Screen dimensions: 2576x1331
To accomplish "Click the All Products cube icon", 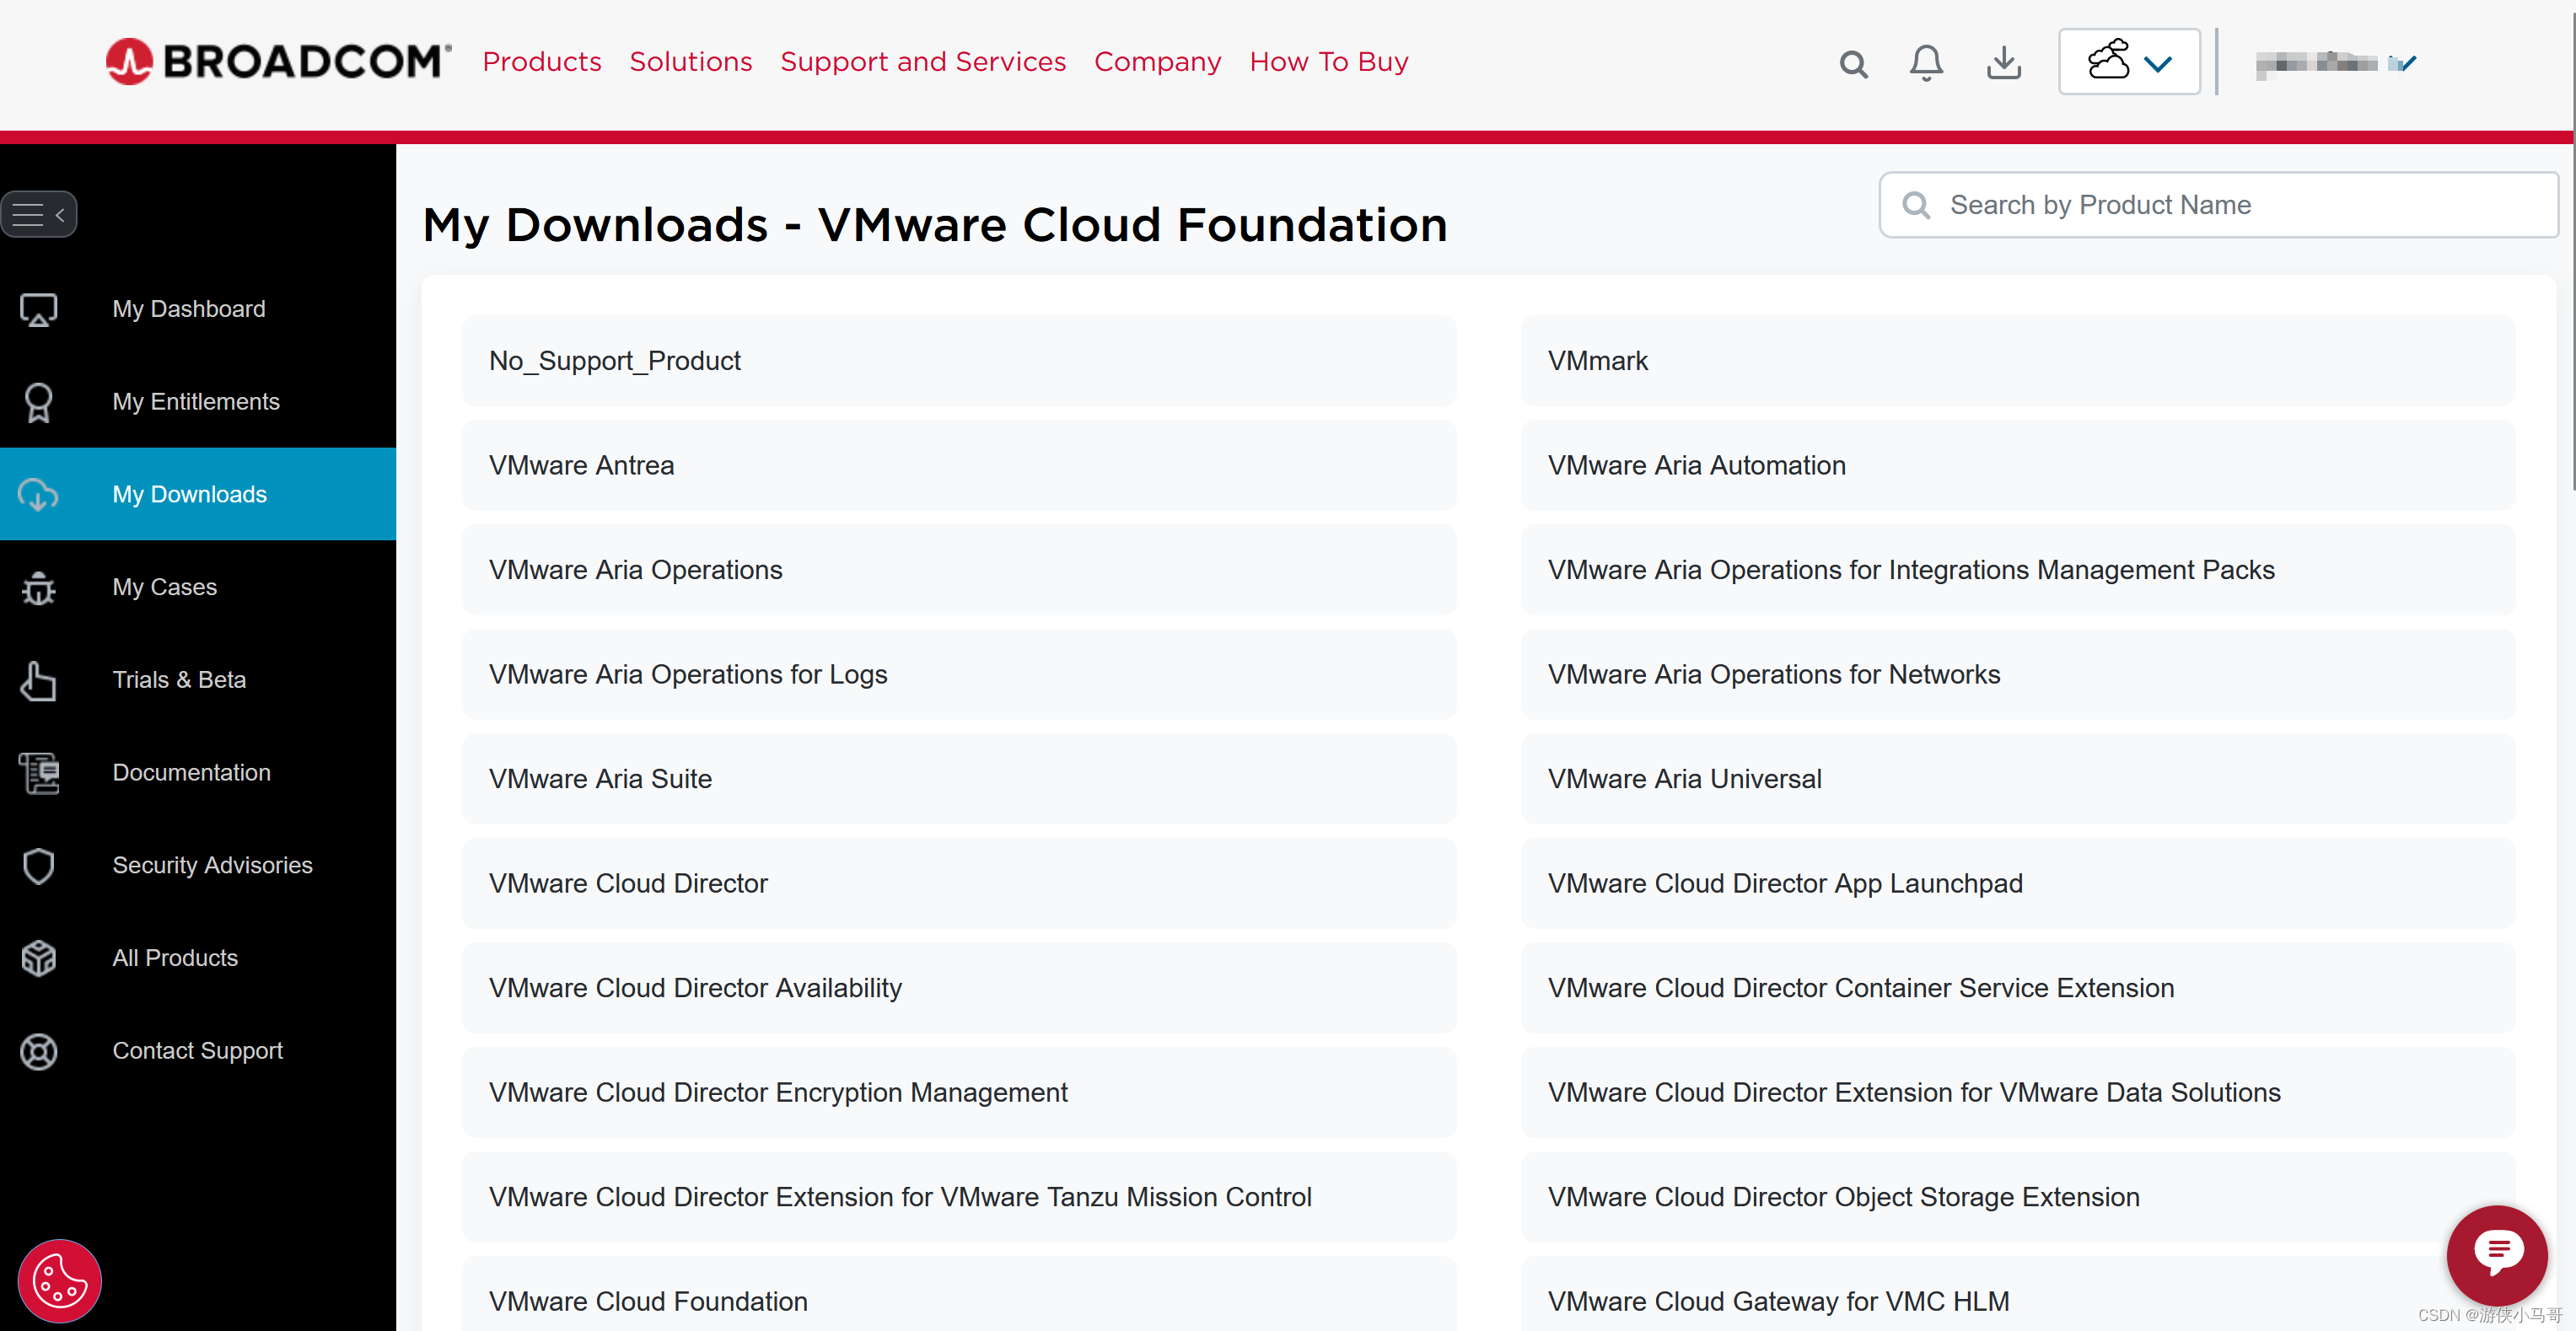I will tap(39, 958).
